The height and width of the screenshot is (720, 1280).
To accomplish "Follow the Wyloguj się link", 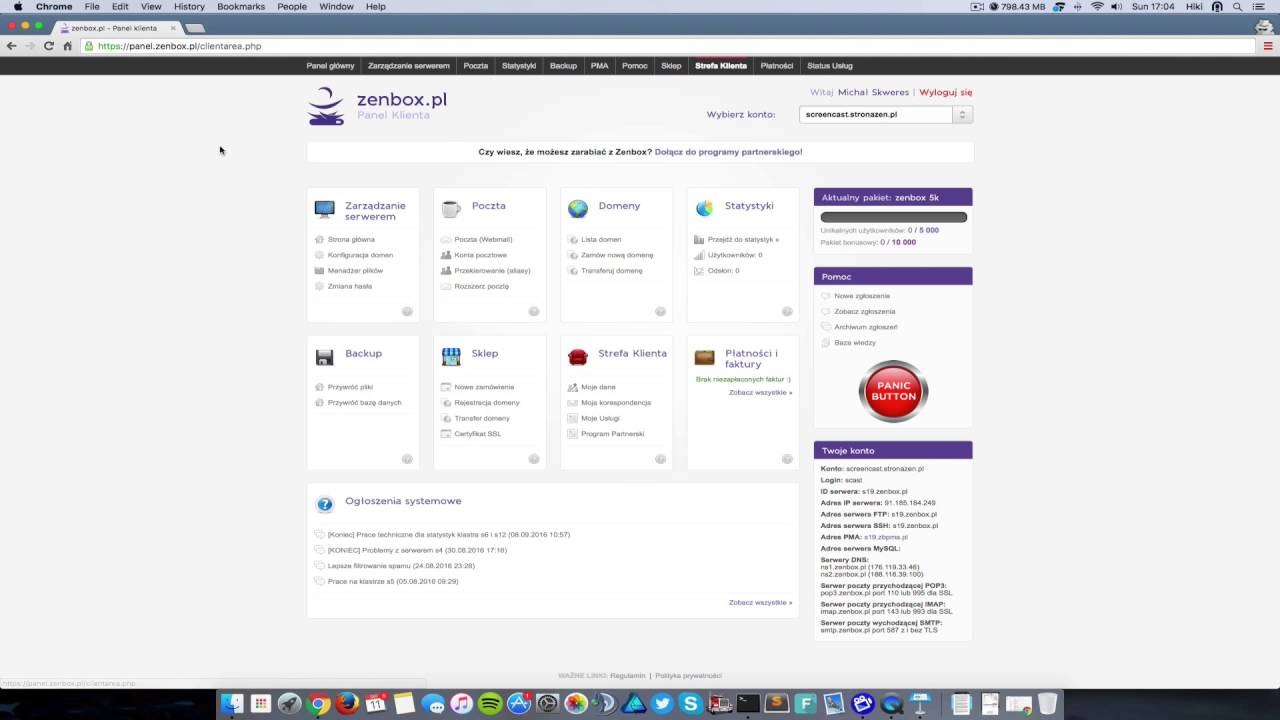I will (x=946, y=92).
